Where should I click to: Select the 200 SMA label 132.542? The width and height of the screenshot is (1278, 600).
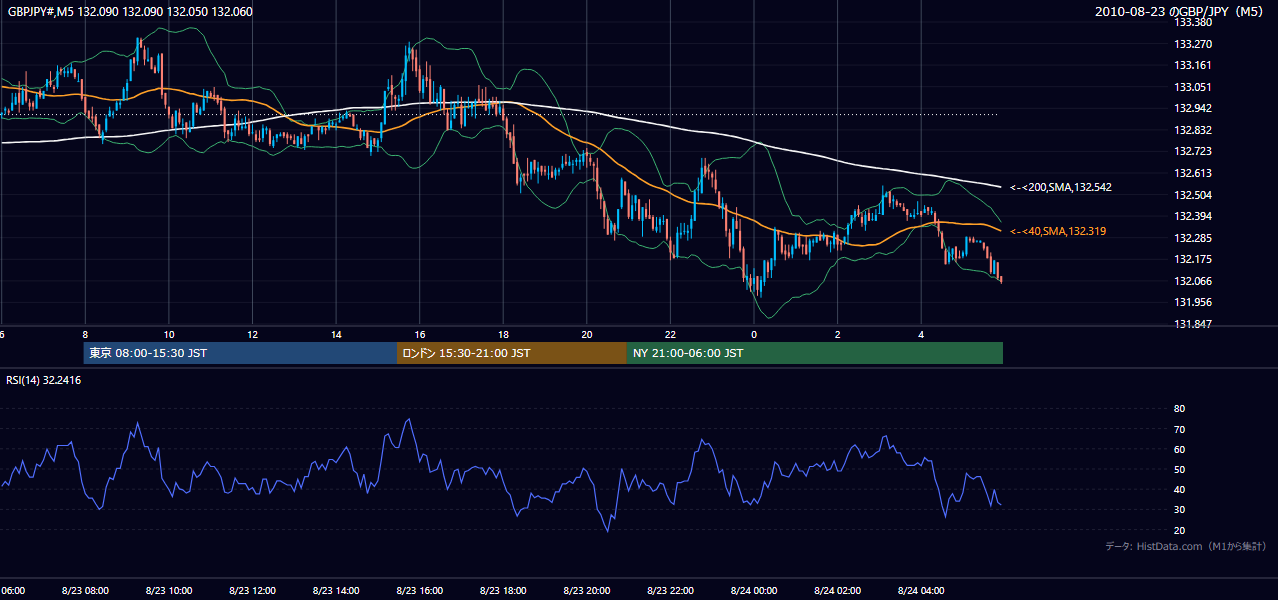click(1061, 187)
